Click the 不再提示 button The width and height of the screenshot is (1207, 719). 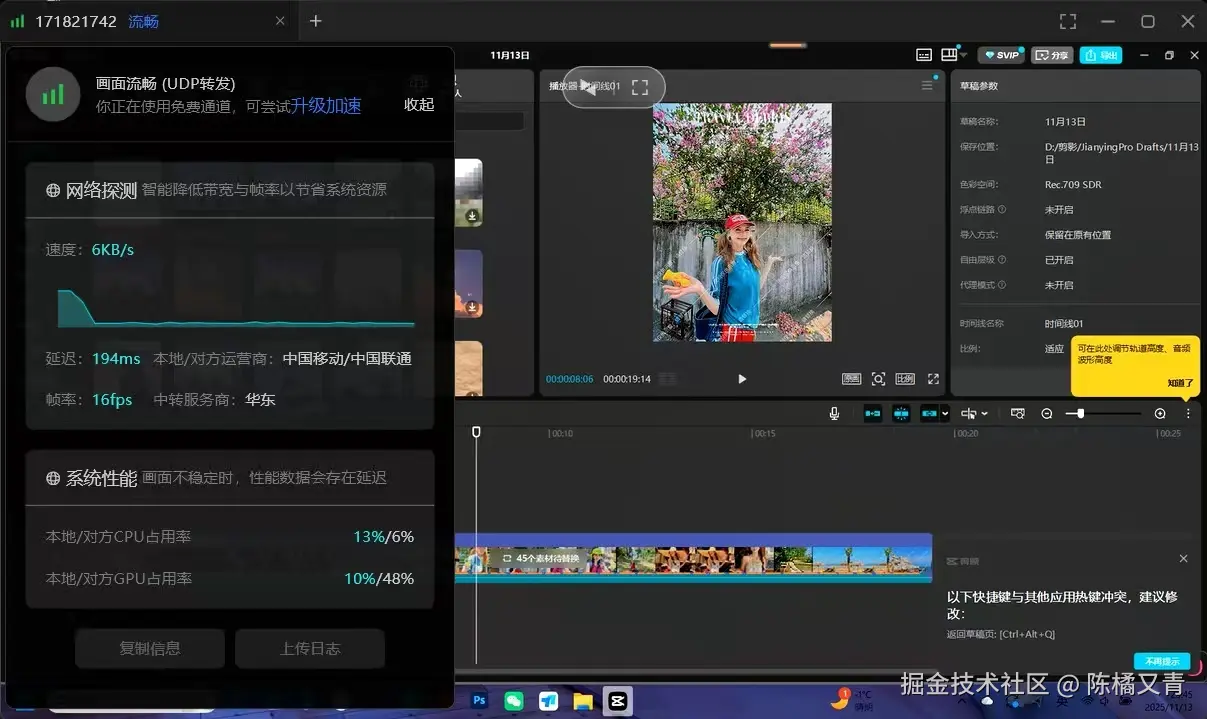click(1161, 661)
